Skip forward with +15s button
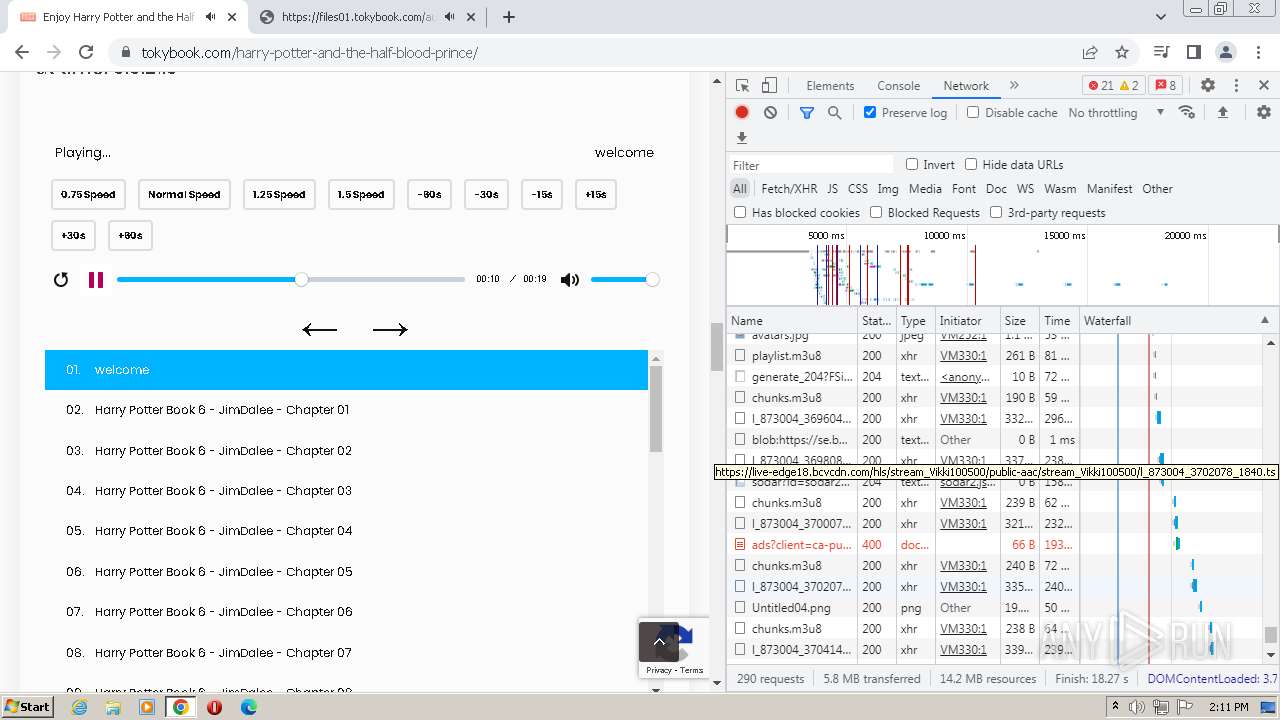This screenshot has width=1280, height=720. pos(596,195)
